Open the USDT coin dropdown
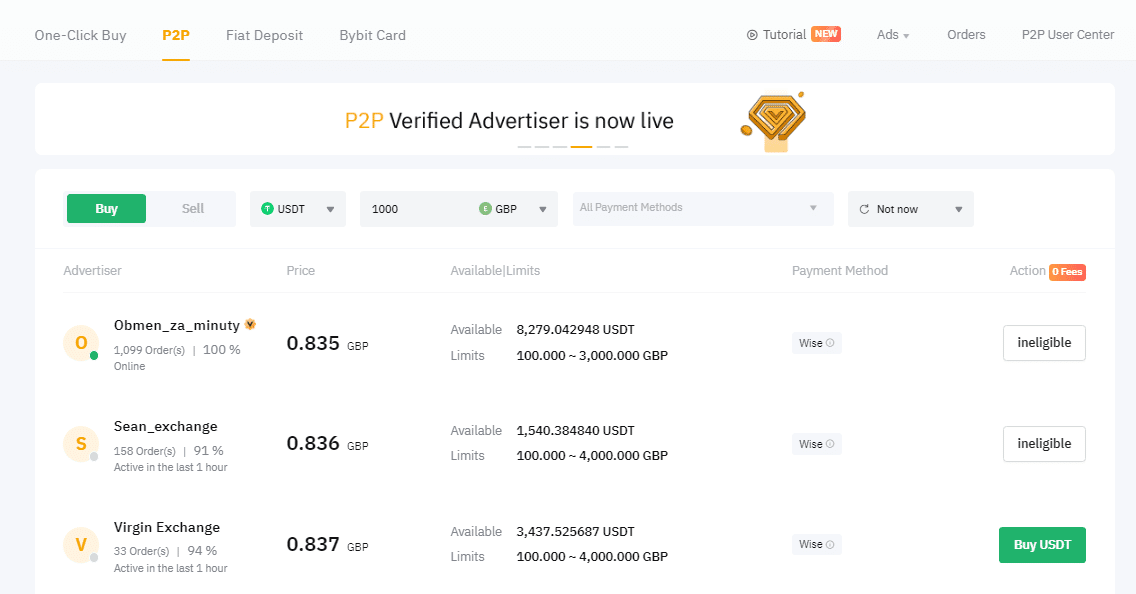The image size is (1136, 594). pyautogui.click(x=298, y=209)
